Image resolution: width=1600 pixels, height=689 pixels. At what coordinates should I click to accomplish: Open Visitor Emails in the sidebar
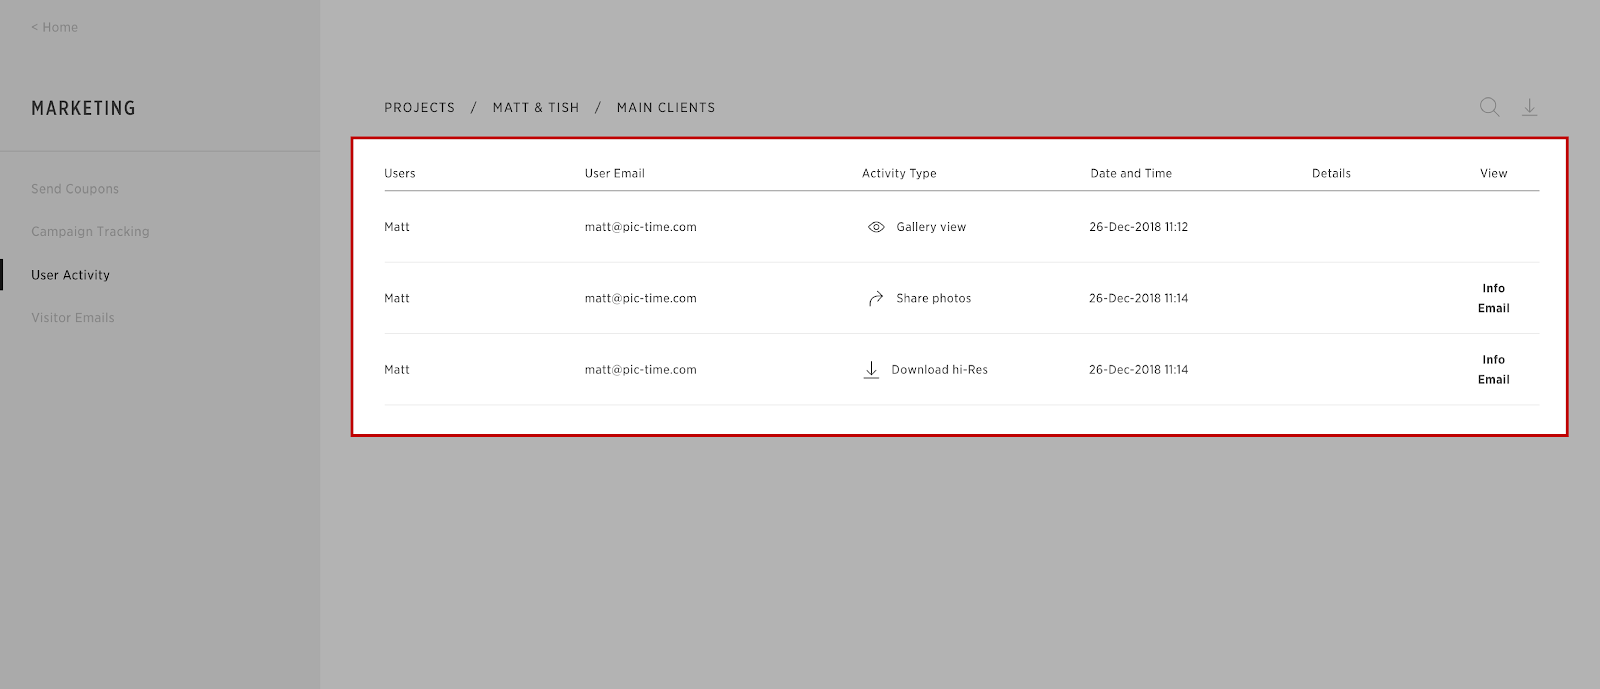[73, 318]
